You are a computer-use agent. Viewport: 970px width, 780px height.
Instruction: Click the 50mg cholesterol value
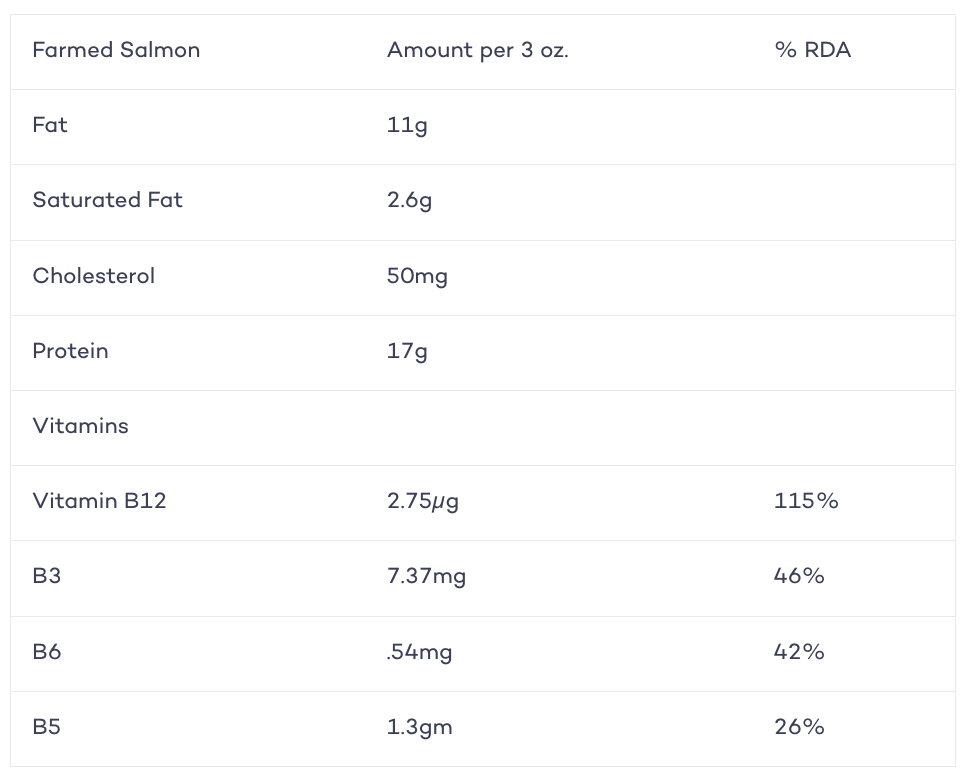417,276
